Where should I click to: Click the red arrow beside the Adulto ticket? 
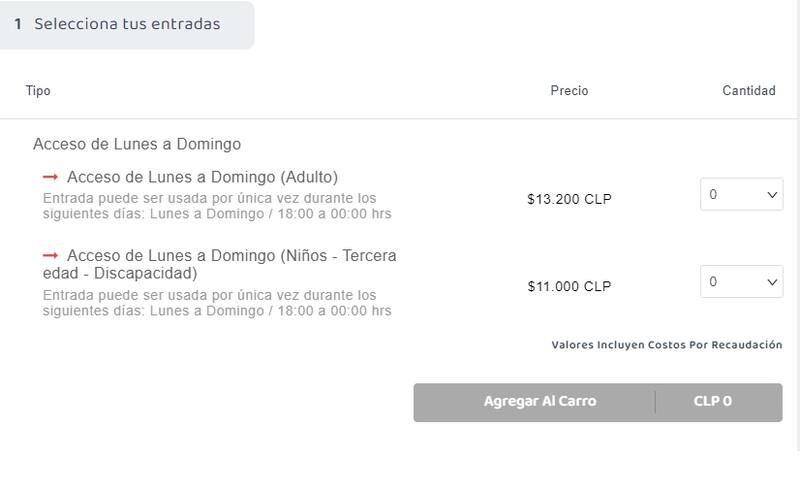(50, 177)
